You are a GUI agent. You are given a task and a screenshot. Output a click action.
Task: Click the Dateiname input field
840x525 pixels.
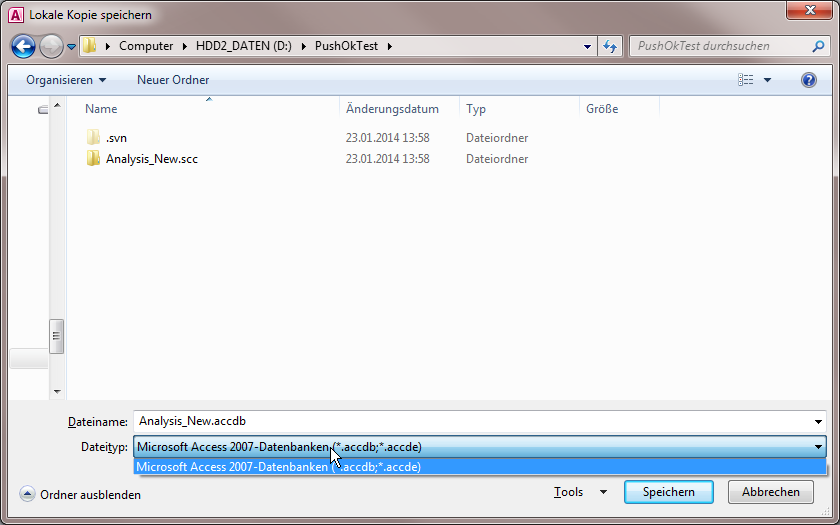(470, 422)
